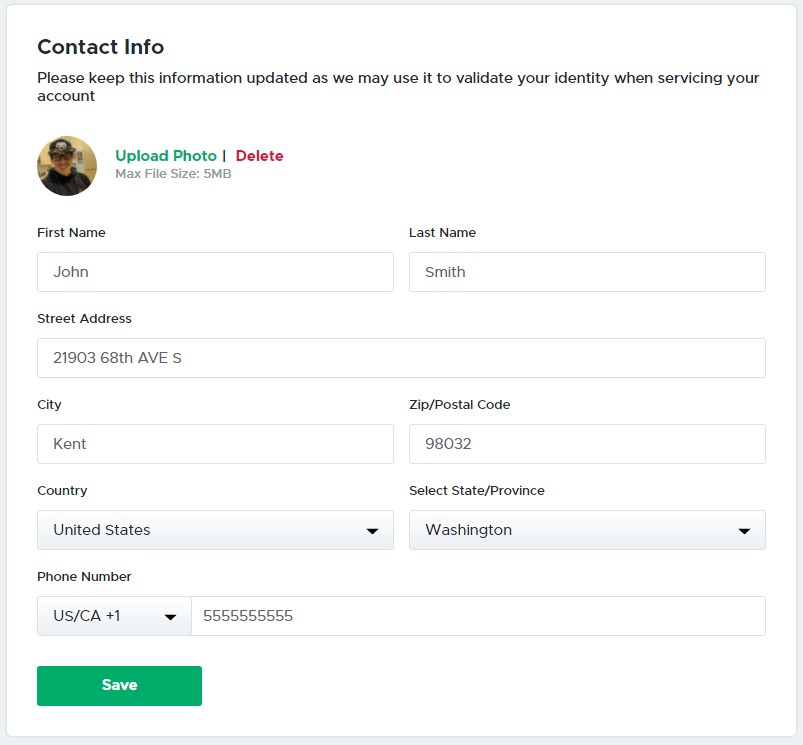
Task: Click the Phone Number input showing 5555555555
Action: pos(479,616)
